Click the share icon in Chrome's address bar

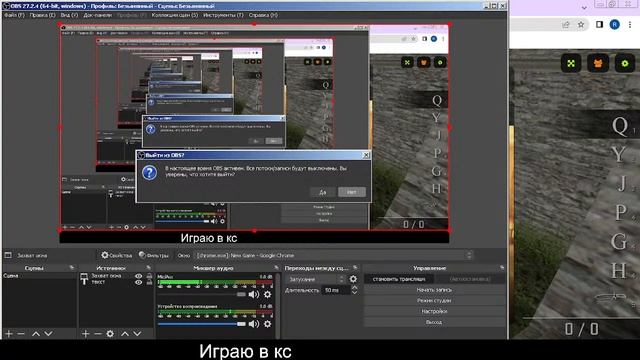click(x=566, y=24)
